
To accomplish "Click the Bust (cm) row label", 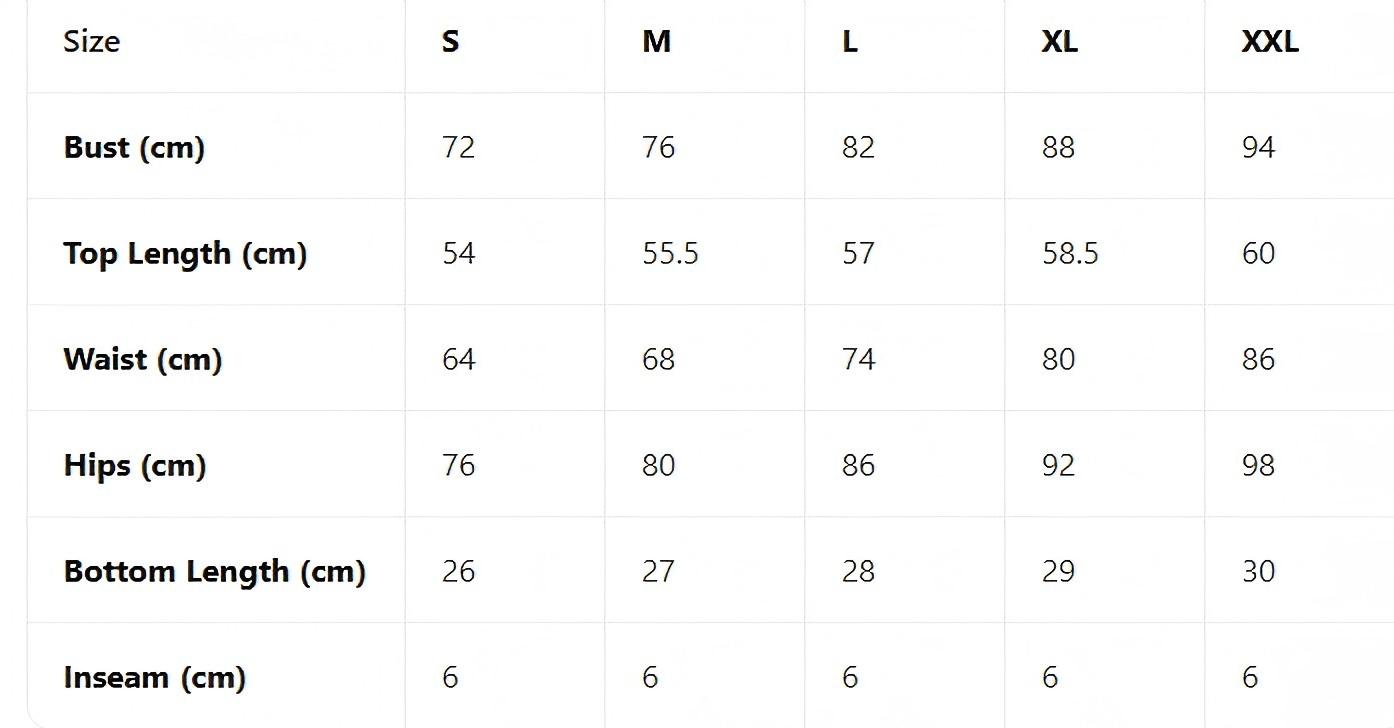I will coord(134,148).
